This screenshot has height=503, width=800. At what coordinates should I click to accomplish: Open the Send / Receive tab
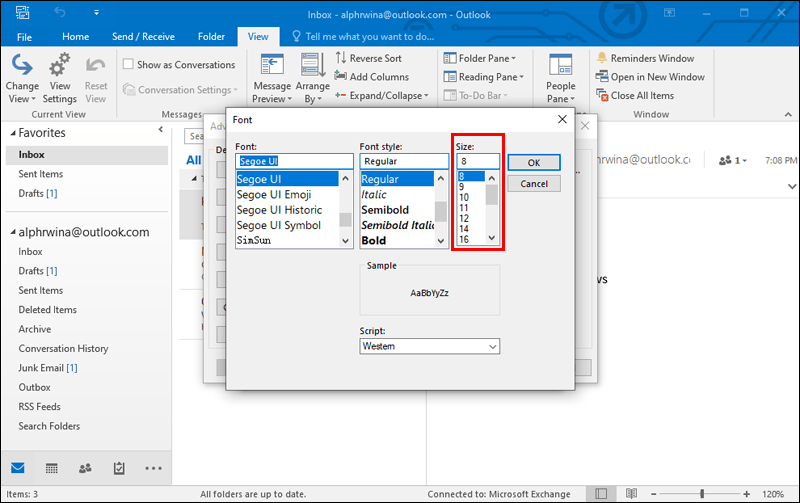[143, 37]
